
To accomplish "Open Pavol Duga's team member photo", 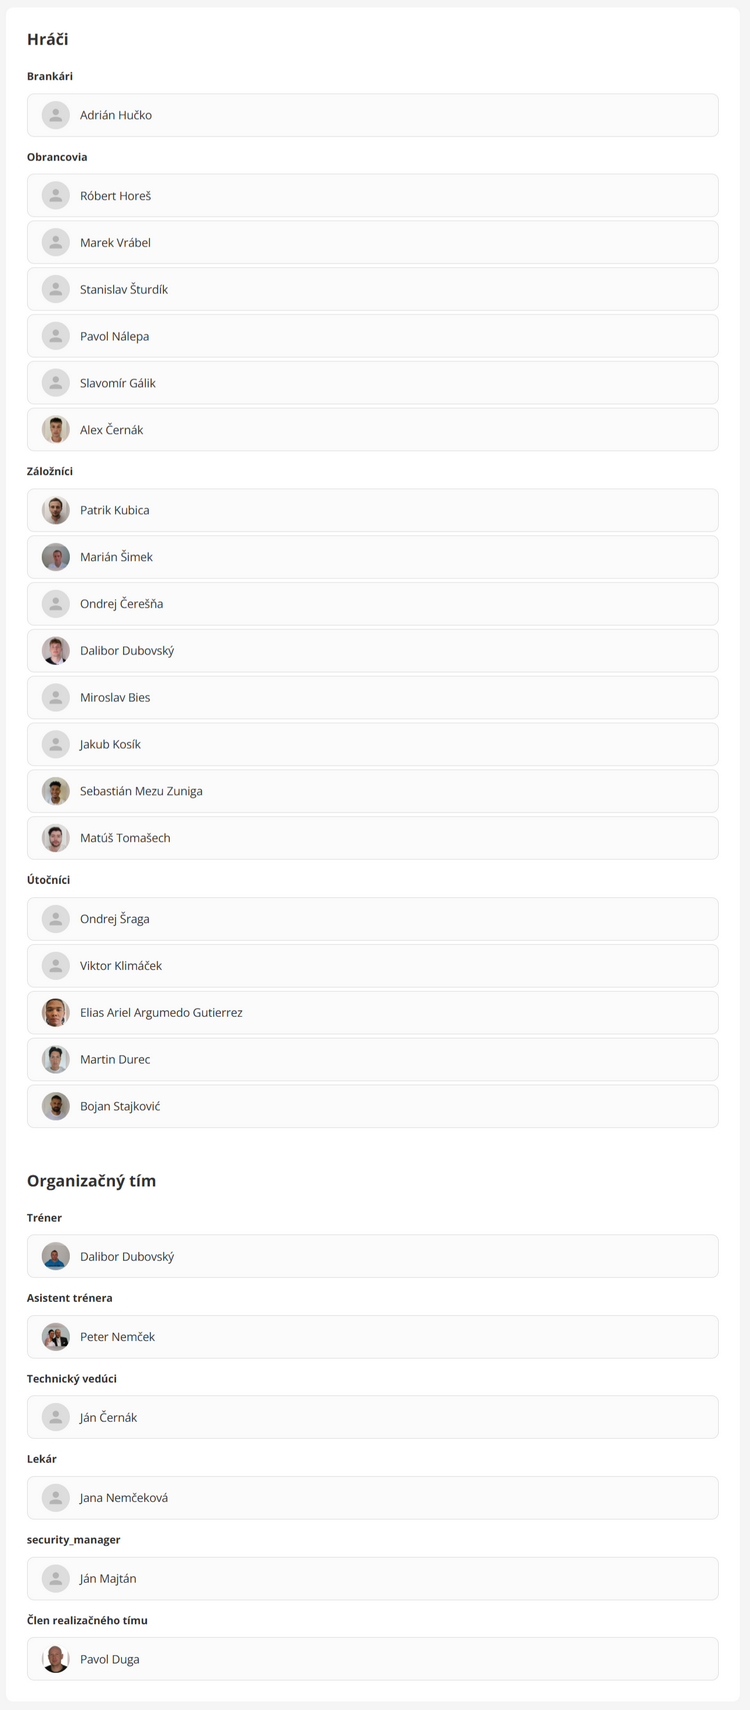I will click(55, 1658).
